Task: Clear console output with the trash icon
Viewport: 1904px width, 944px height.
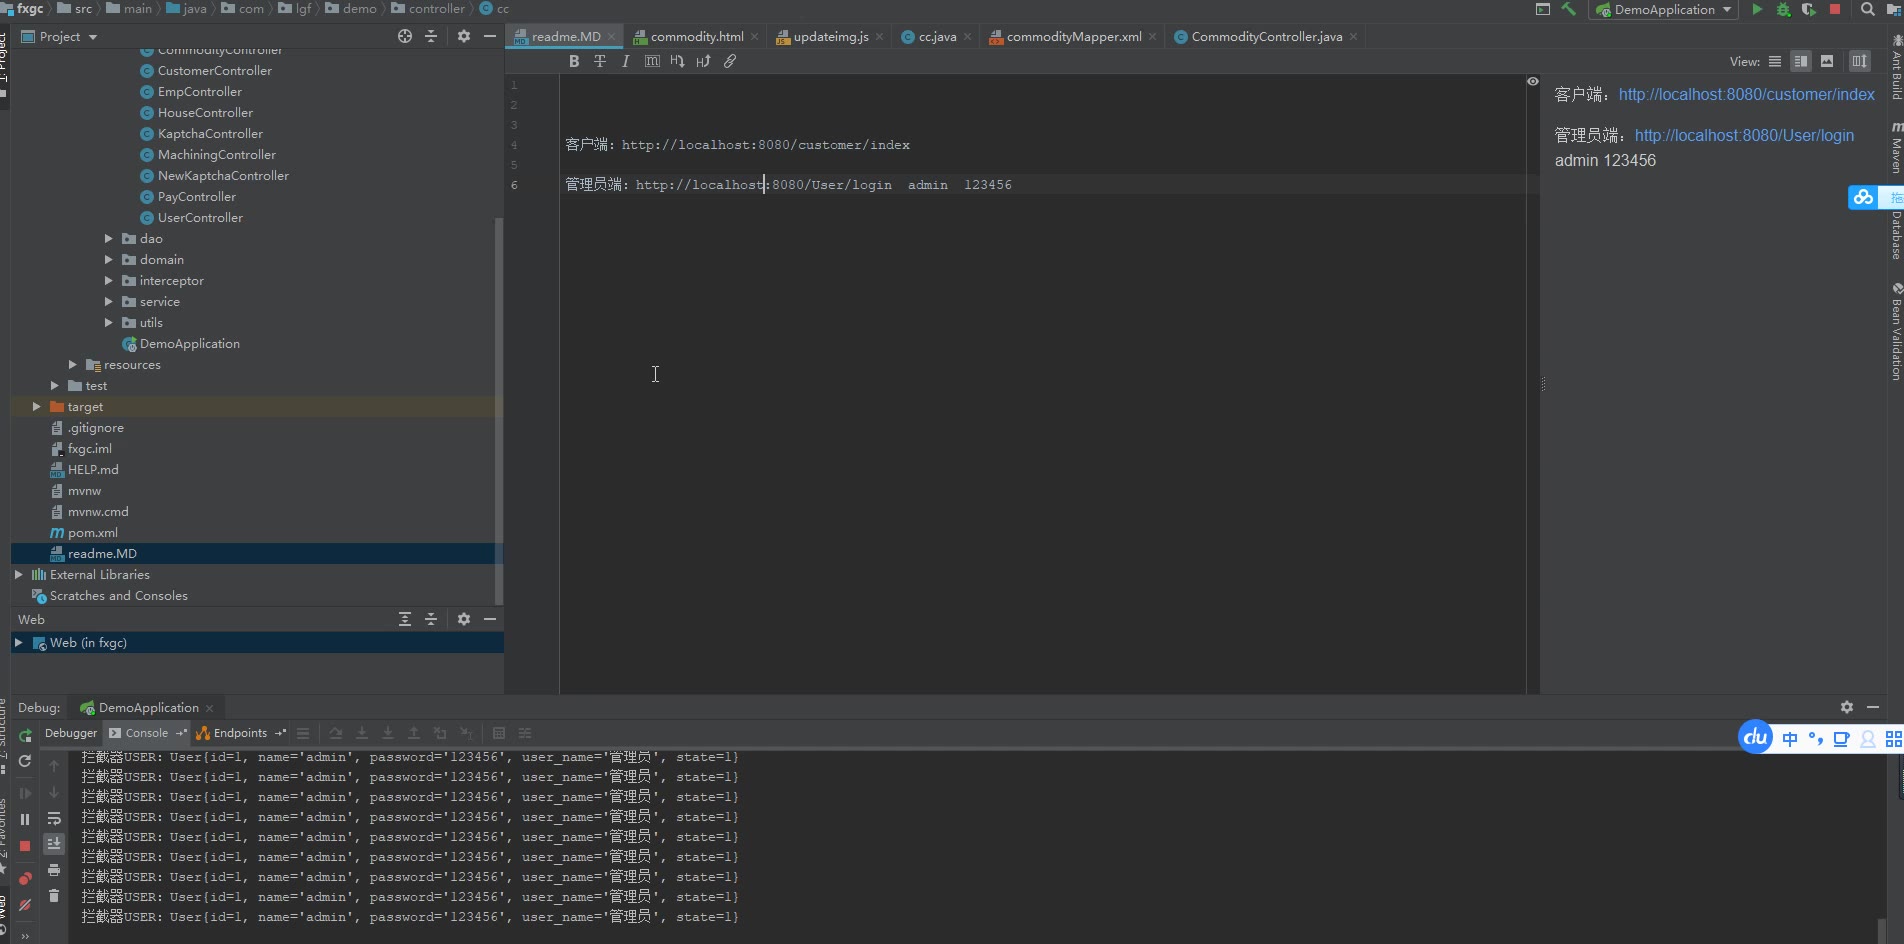Action: point(54,896)
